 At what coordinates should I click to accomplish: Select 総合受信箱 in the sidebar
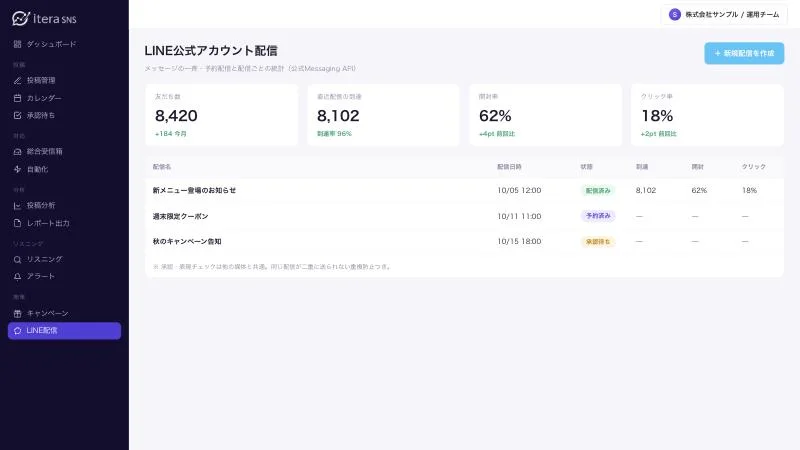point(64,152)
